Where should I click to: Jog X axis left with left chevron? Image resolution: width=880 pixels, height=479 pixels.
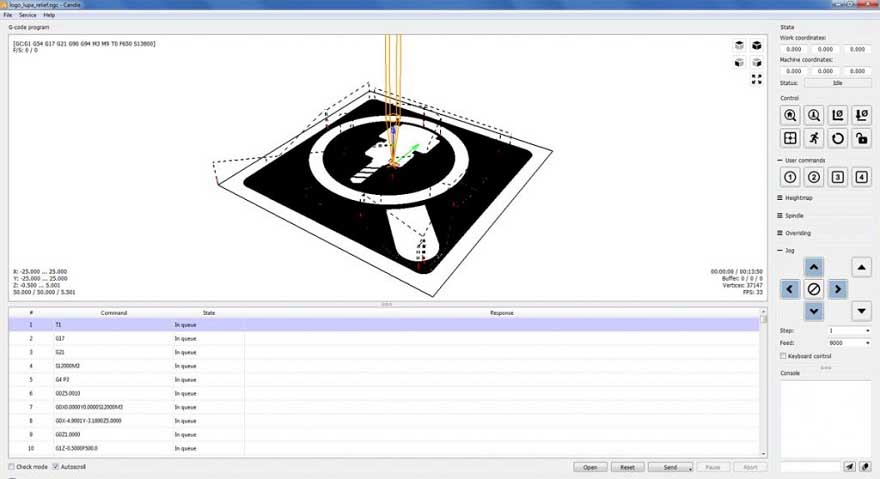click(x=790, y=289)
